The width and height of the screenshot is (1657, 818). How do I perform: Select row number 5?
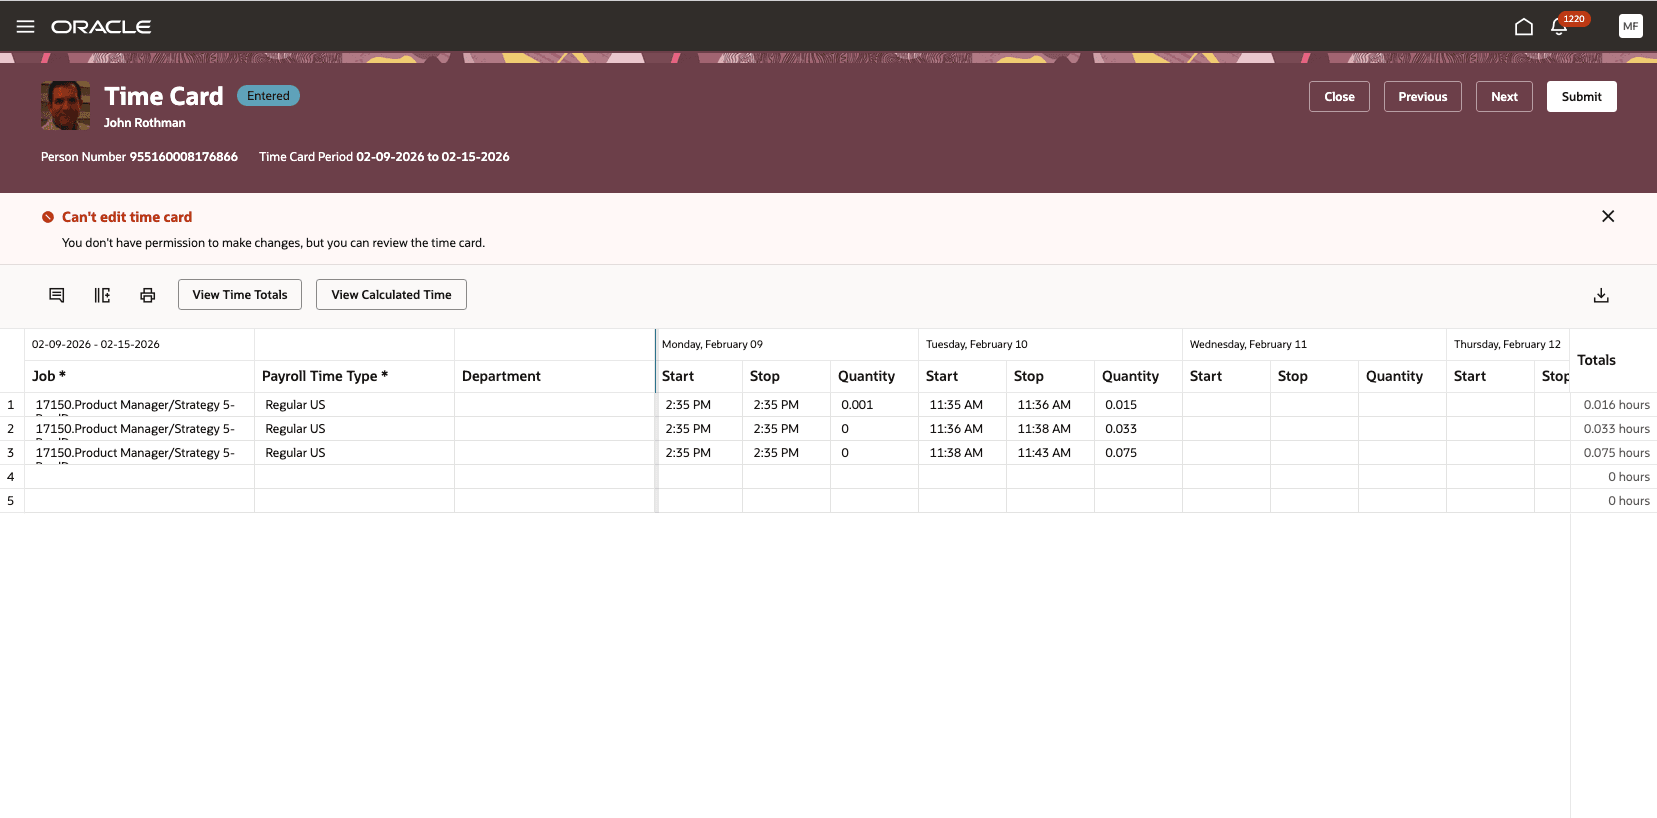pyautogui.click(x=11, y=501)
